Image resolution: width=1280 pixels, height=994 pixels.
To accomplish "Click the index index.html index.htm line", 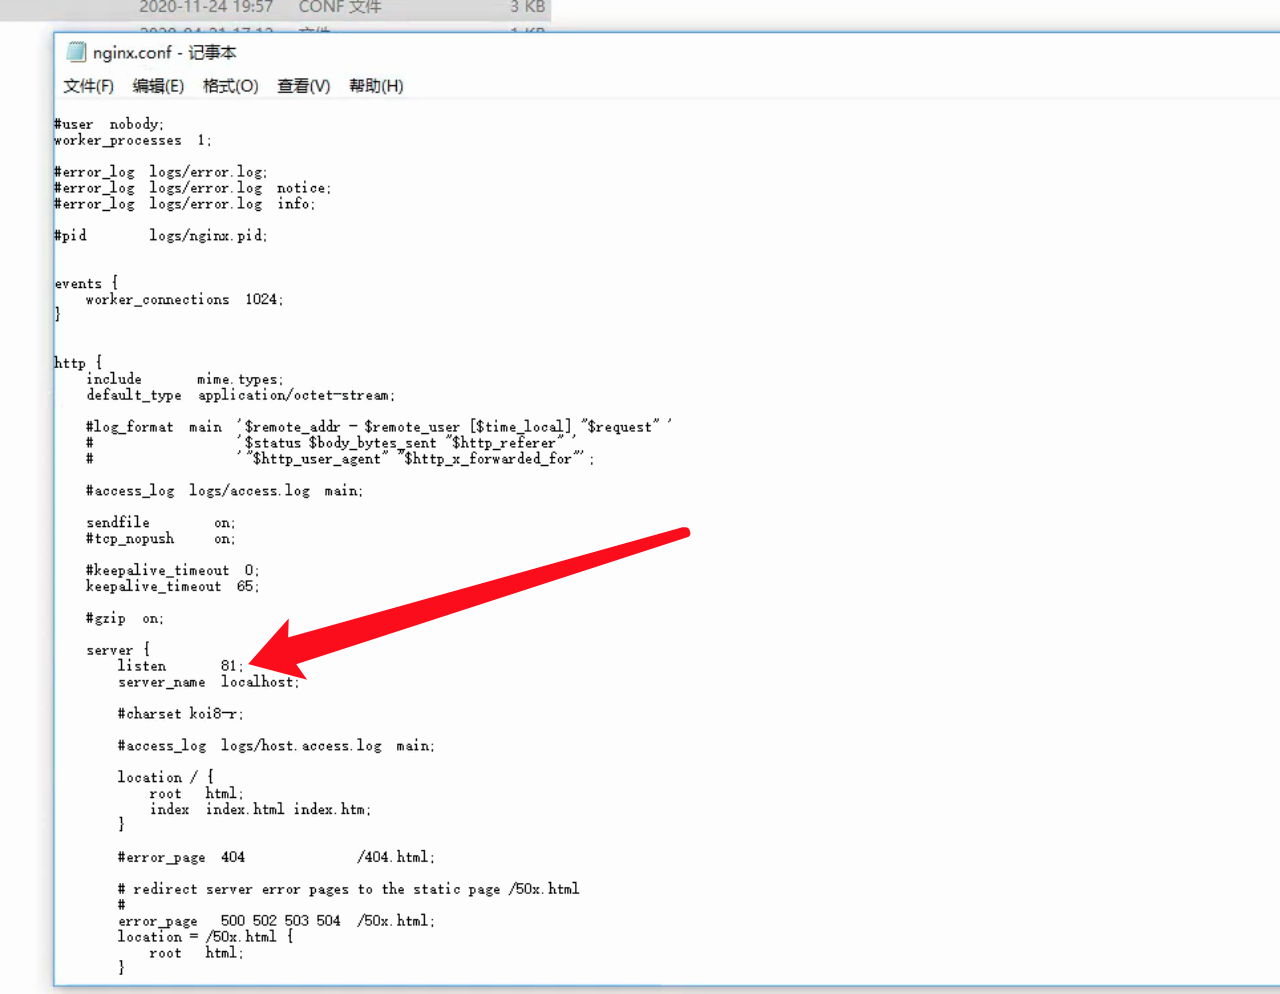I will pos(260,809).
